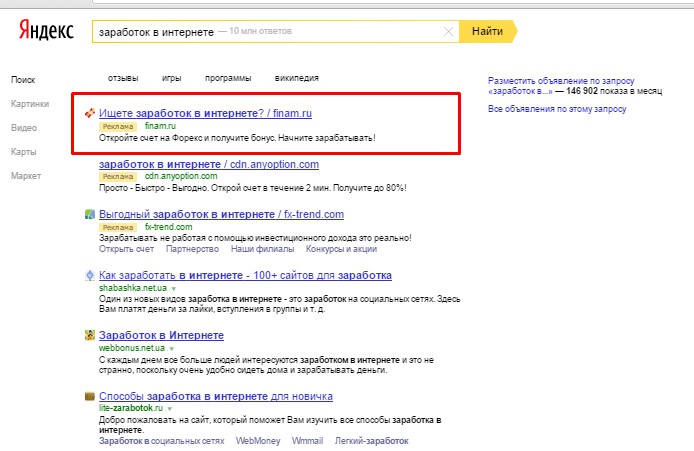Click text Просто - Быстро - Выгодно
Viewport: 694px width, 451px height.
tap(154, 188)
